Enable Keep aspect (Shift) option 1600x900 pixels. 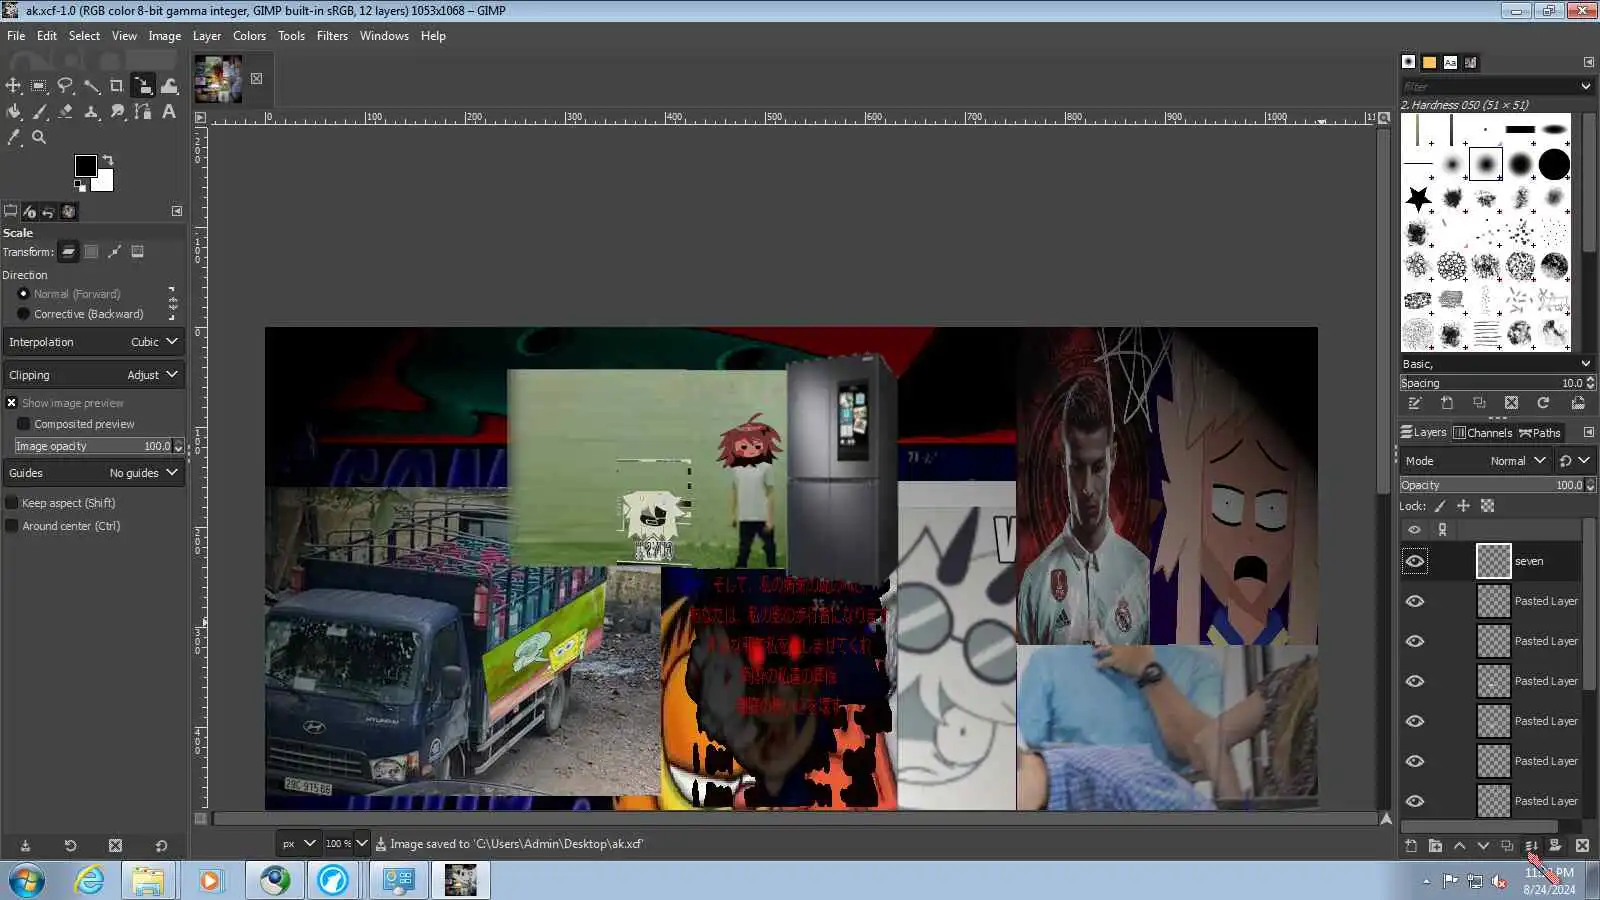tap(12, 503)
